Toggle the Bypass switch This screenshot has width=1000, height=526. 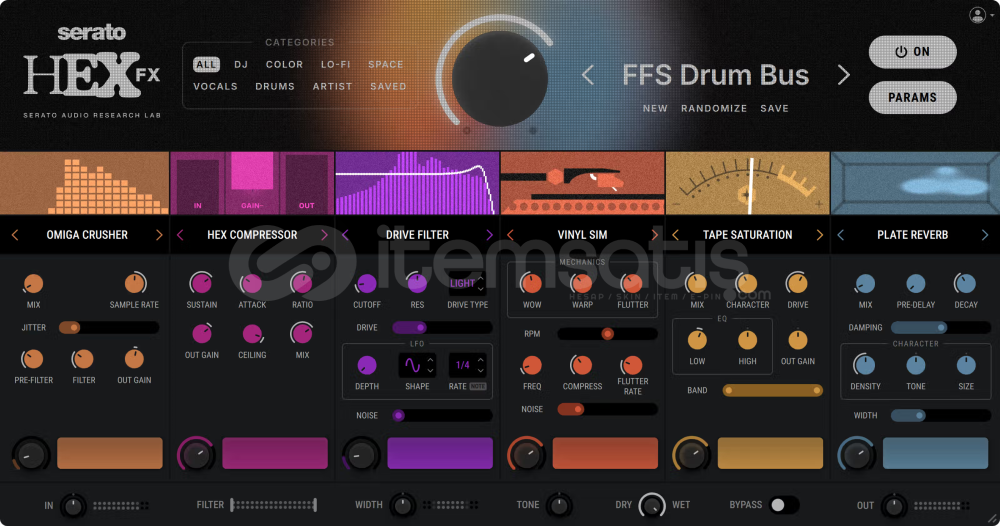click(x=782, y=505)
